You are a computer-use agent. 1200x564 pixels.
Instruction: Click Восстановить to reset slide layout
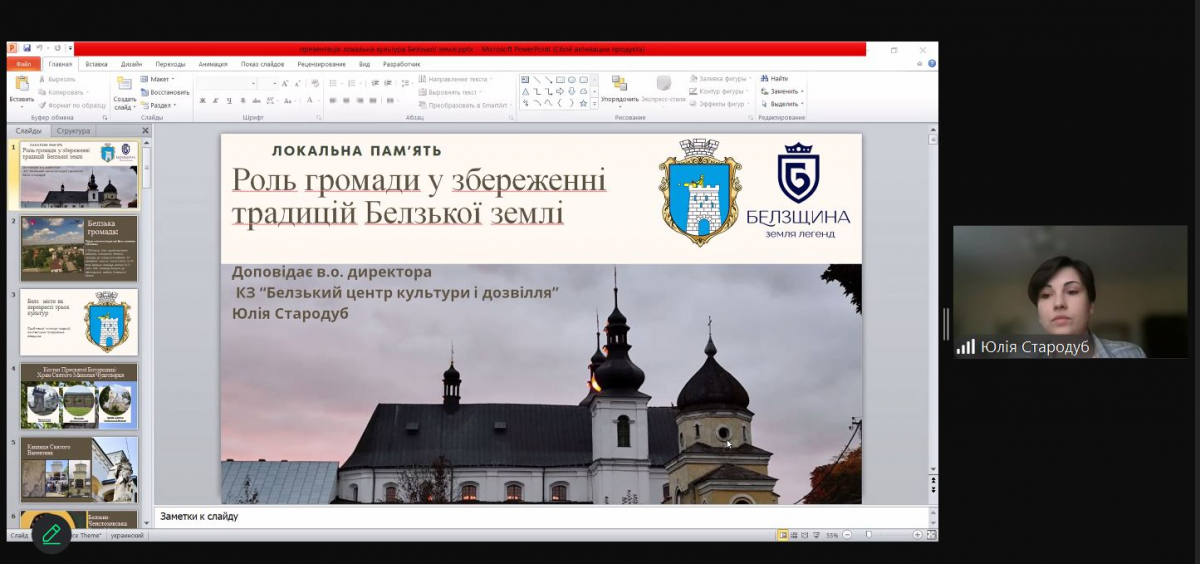[x=165, y=92]
